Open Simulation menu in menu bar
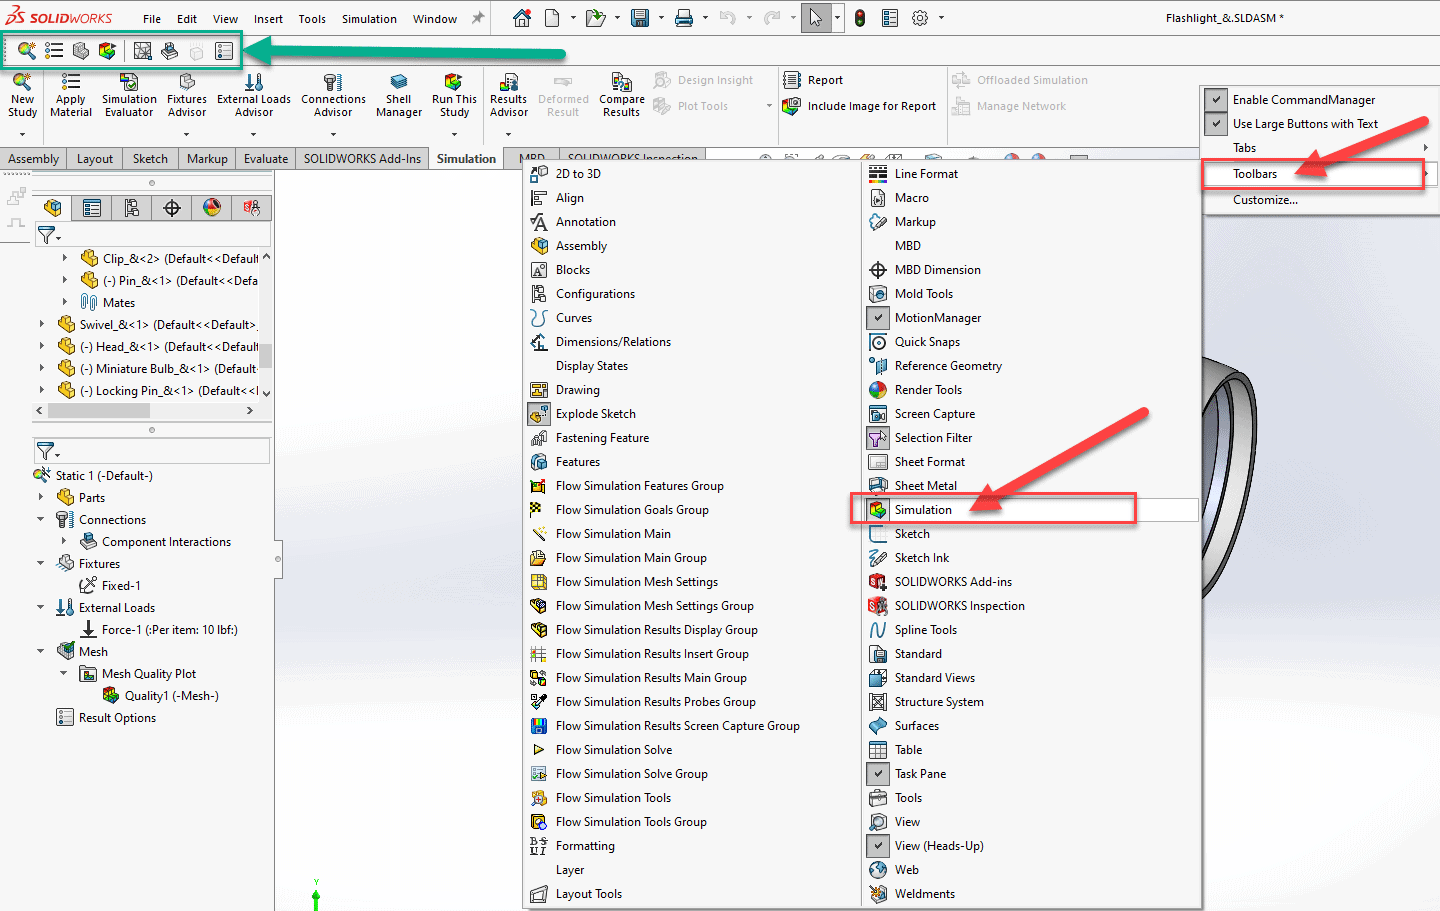 pos(369,19)
